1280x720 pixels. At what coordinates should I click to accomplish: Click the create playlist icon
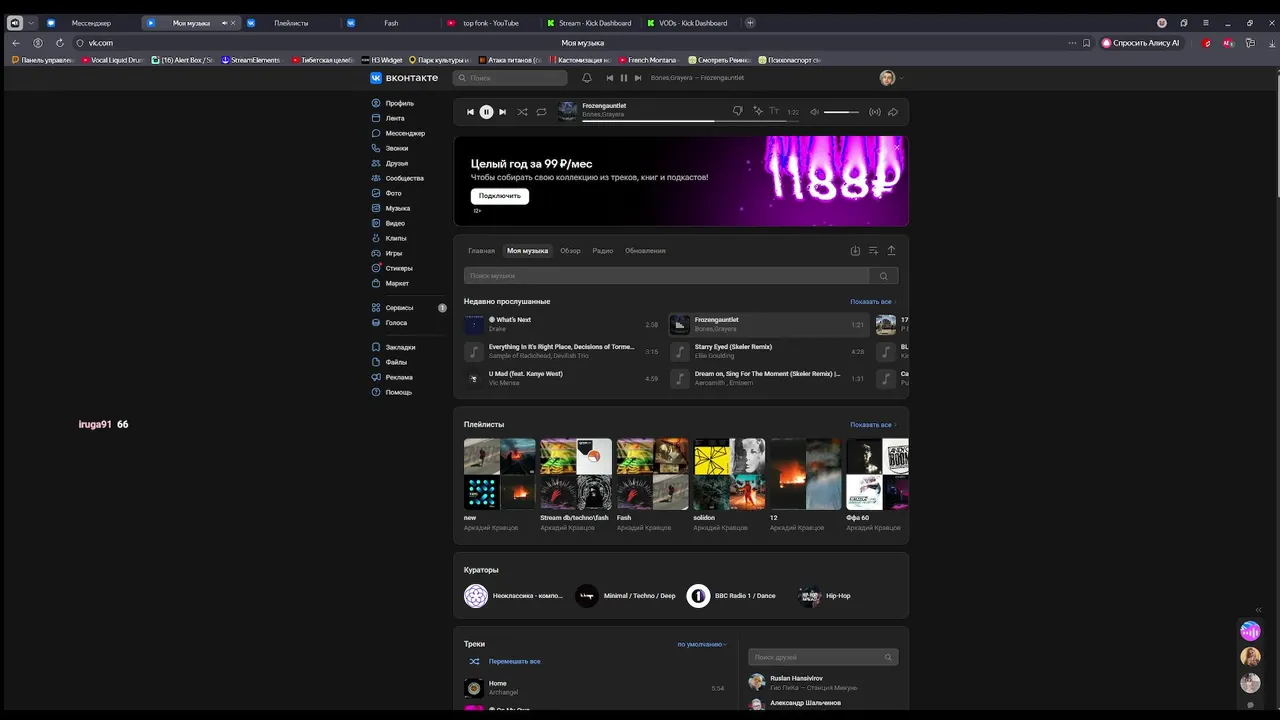click(873, 251)
